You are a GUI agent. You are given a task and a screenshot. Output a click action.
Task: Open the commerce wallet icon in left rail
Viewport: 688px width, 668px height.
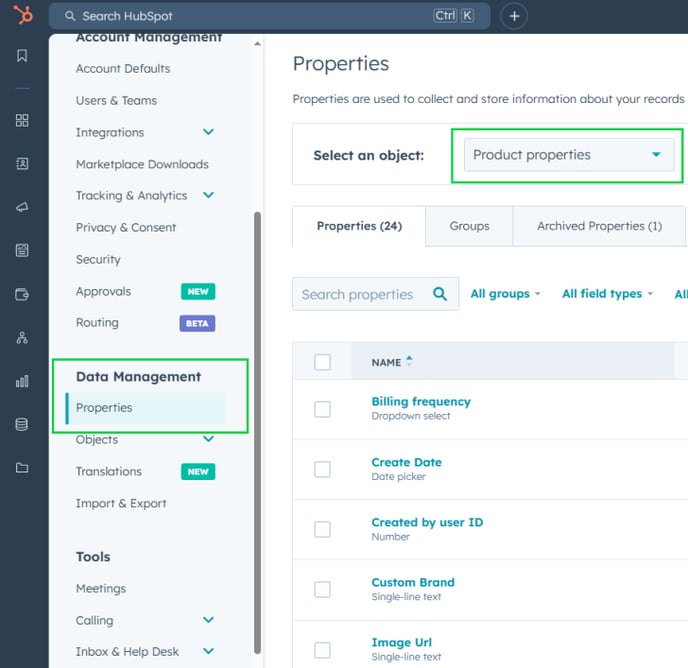[x=22, y=294]
